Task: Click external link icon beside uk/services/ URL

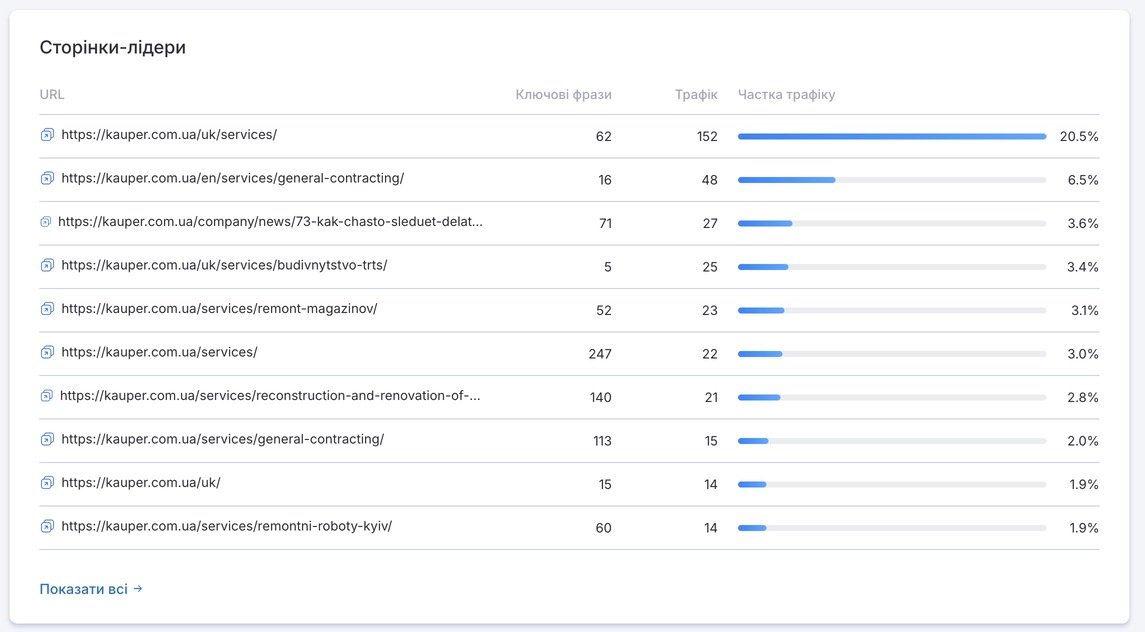Action: (47, 135)
